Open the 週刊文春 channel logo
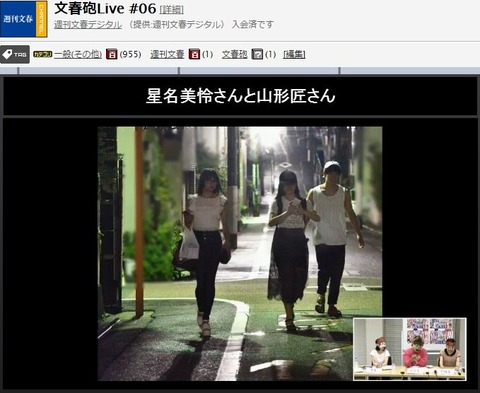The height and width of the screenshot is (393, 480). [x=23, y=19]
